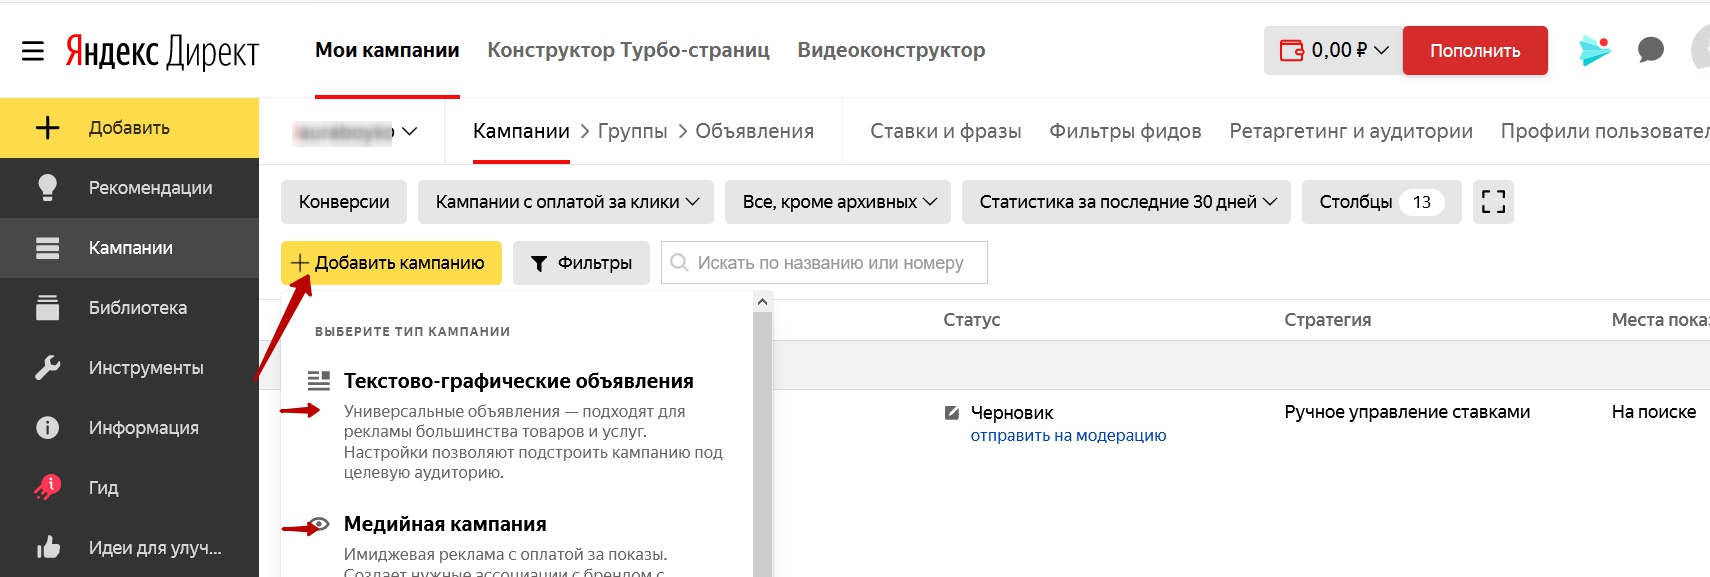Open Рекомендации in sidebar

coord(129,188)
